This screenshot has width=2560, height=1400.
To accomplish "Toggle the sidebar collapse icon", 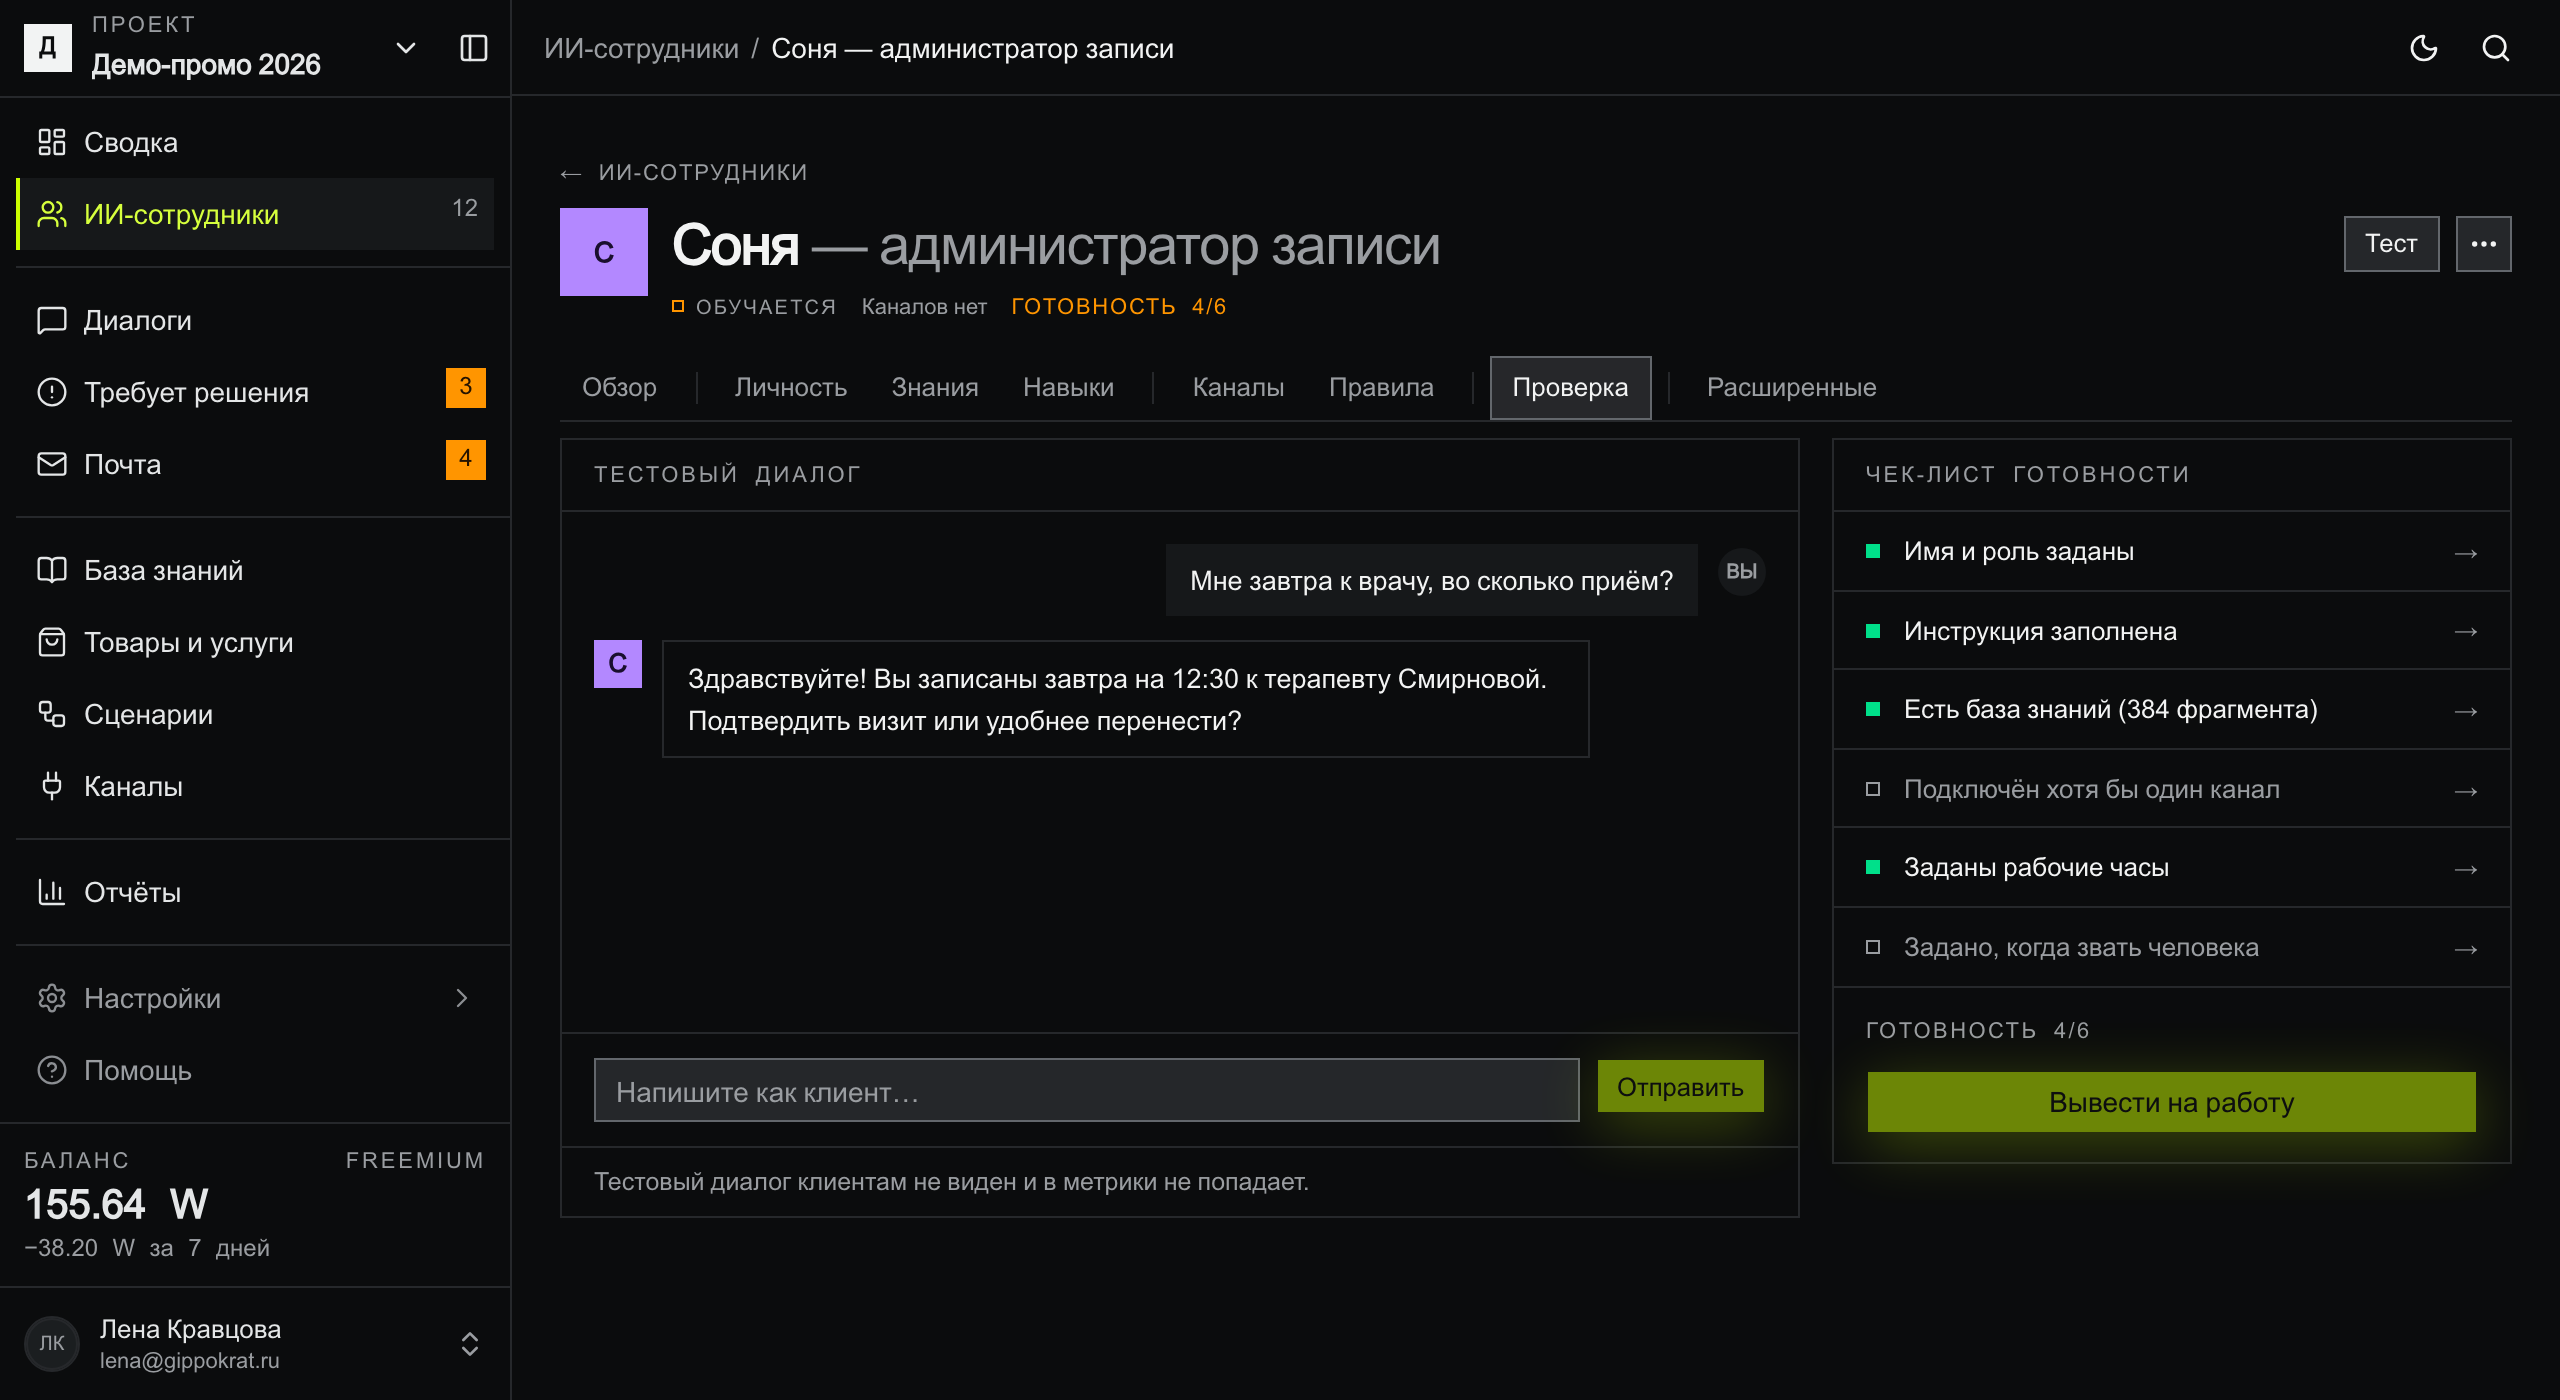I will (473, 48).
